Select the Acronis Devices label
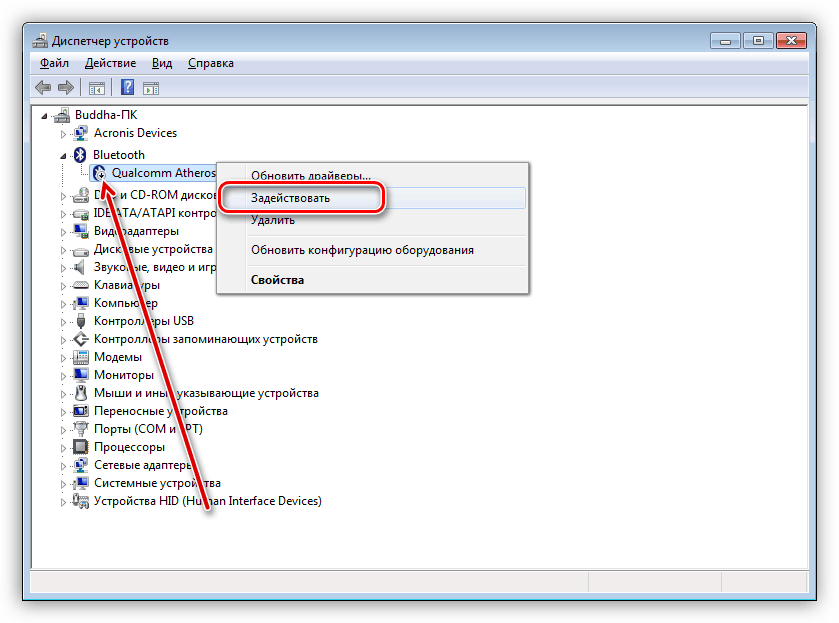 135,133
